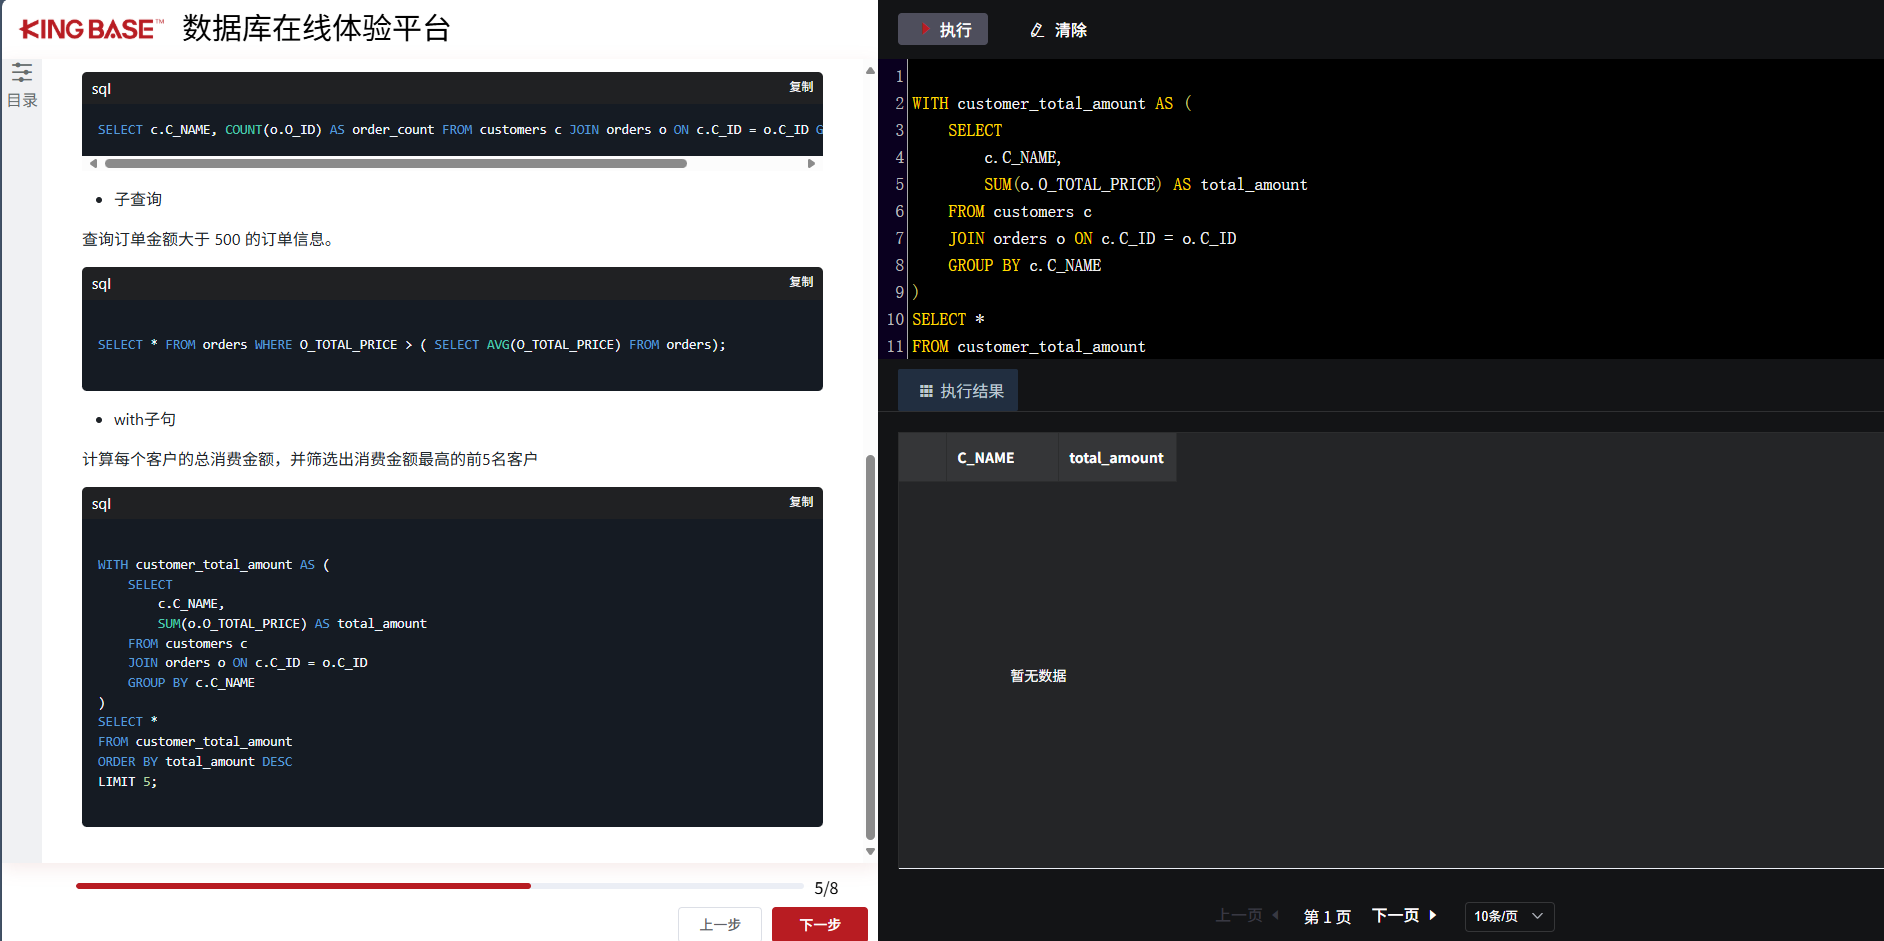Screen dimensions: 1884x941
Task: Advance the tutorial with 下一步
Action: pos(820,925)
